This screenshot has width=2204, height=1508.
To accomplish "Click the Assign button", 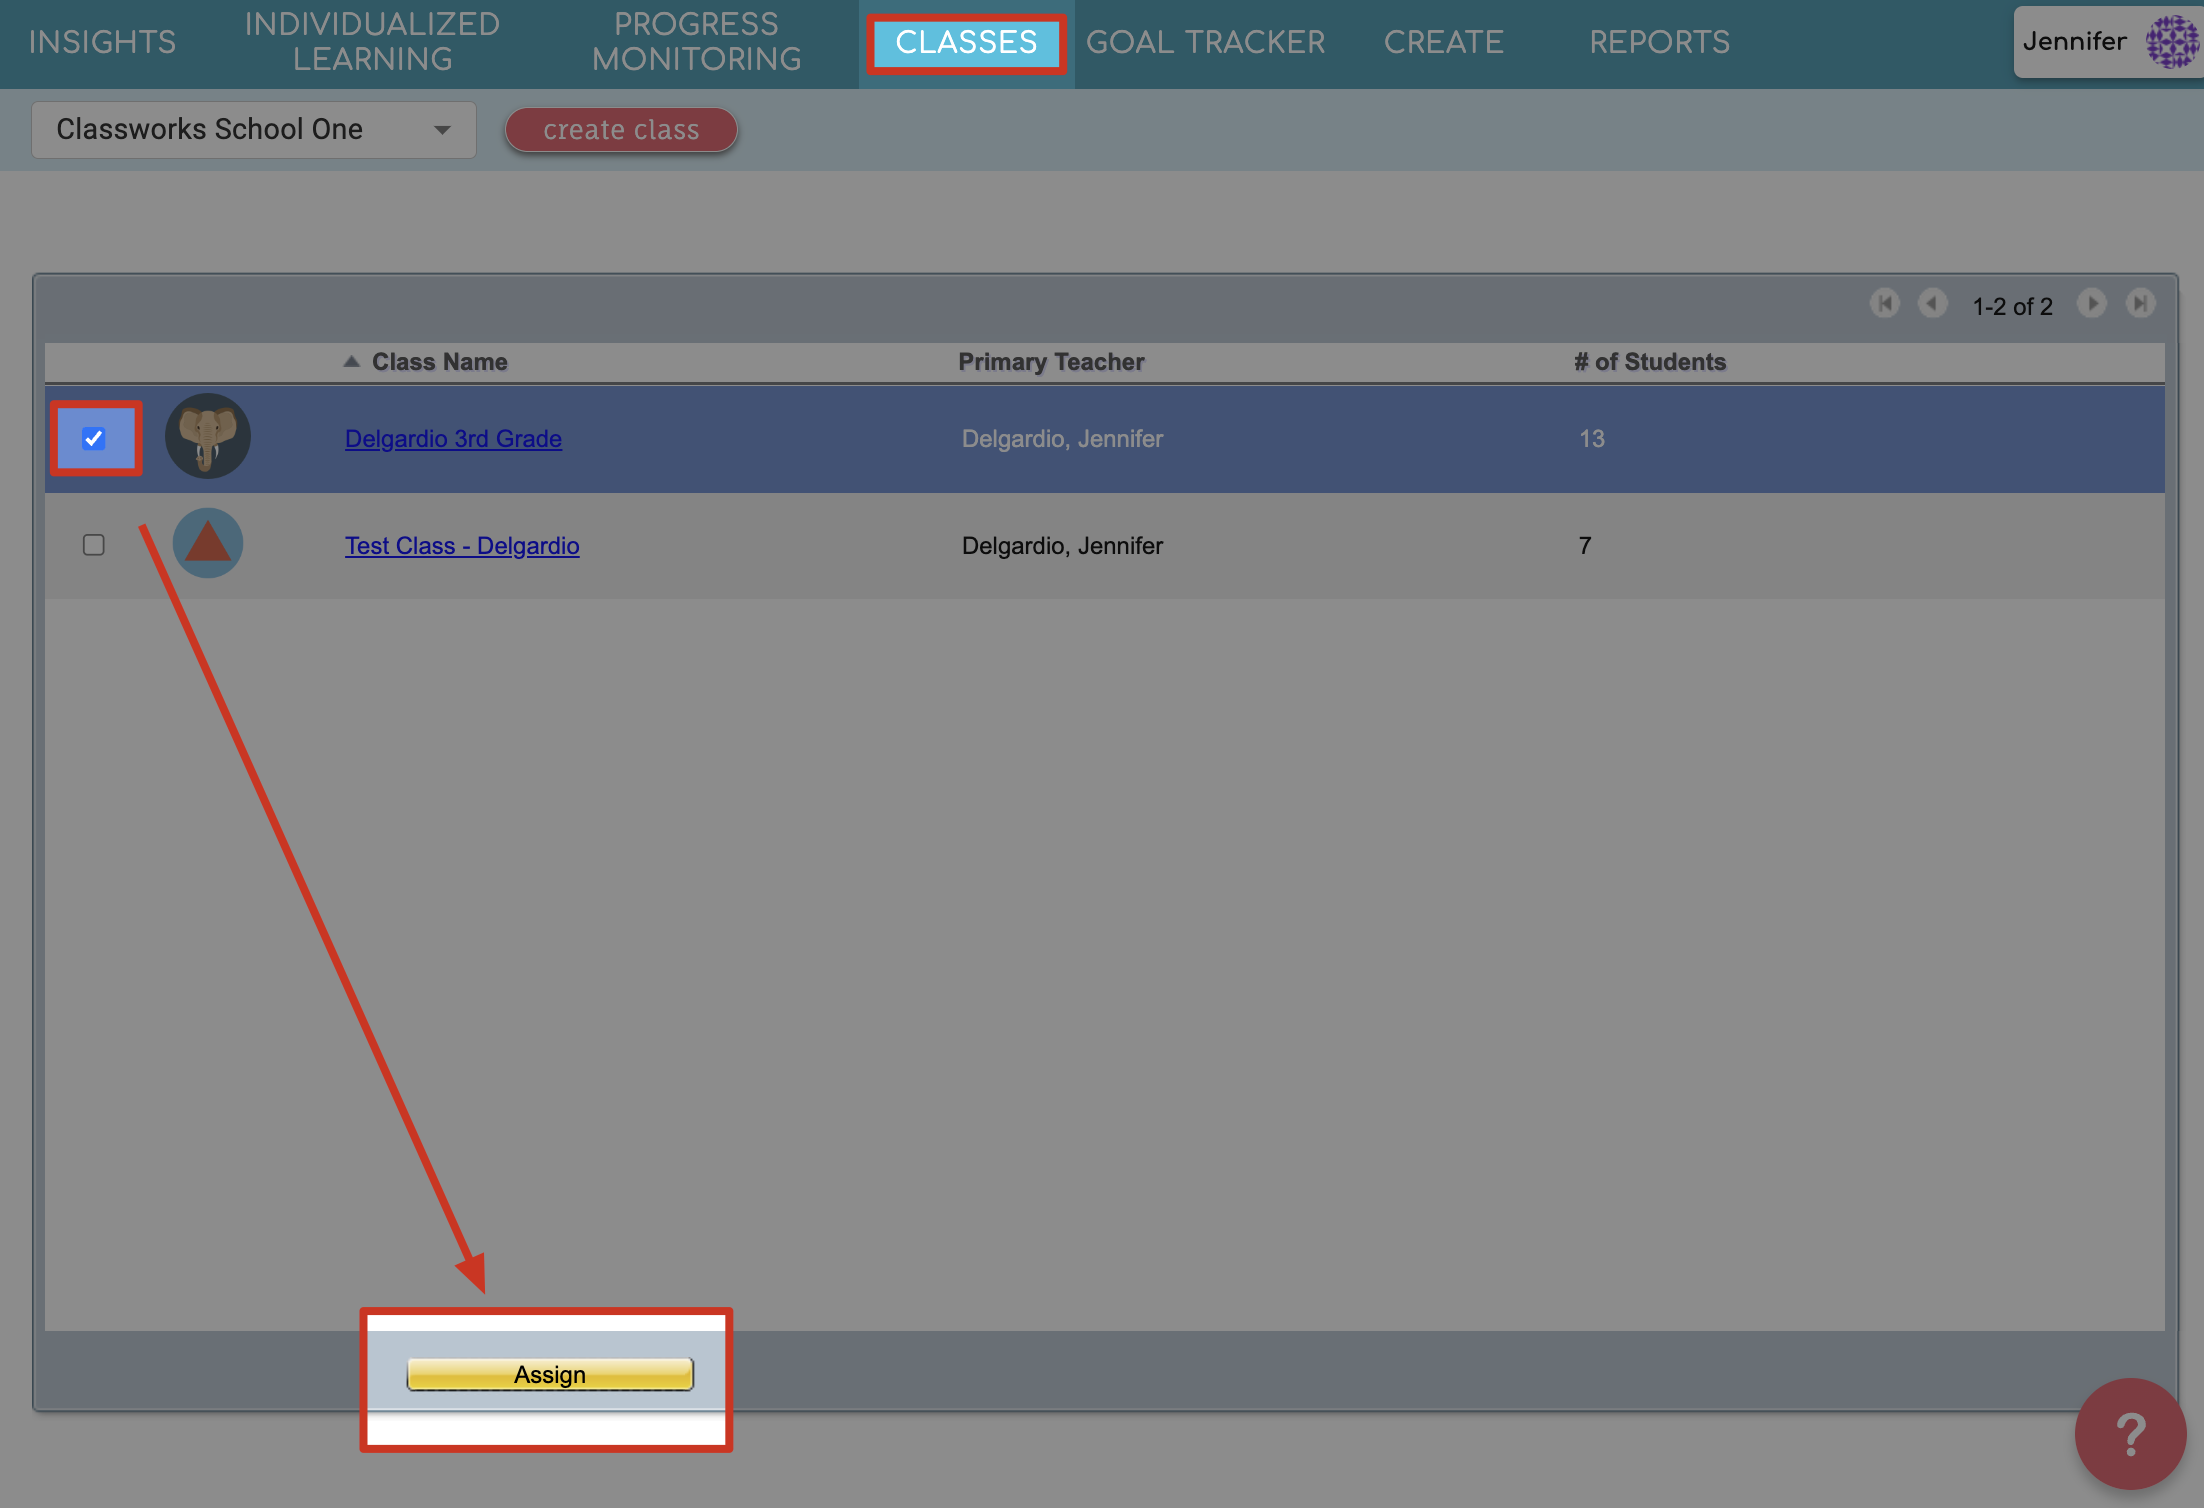I will click(549, 1374).
